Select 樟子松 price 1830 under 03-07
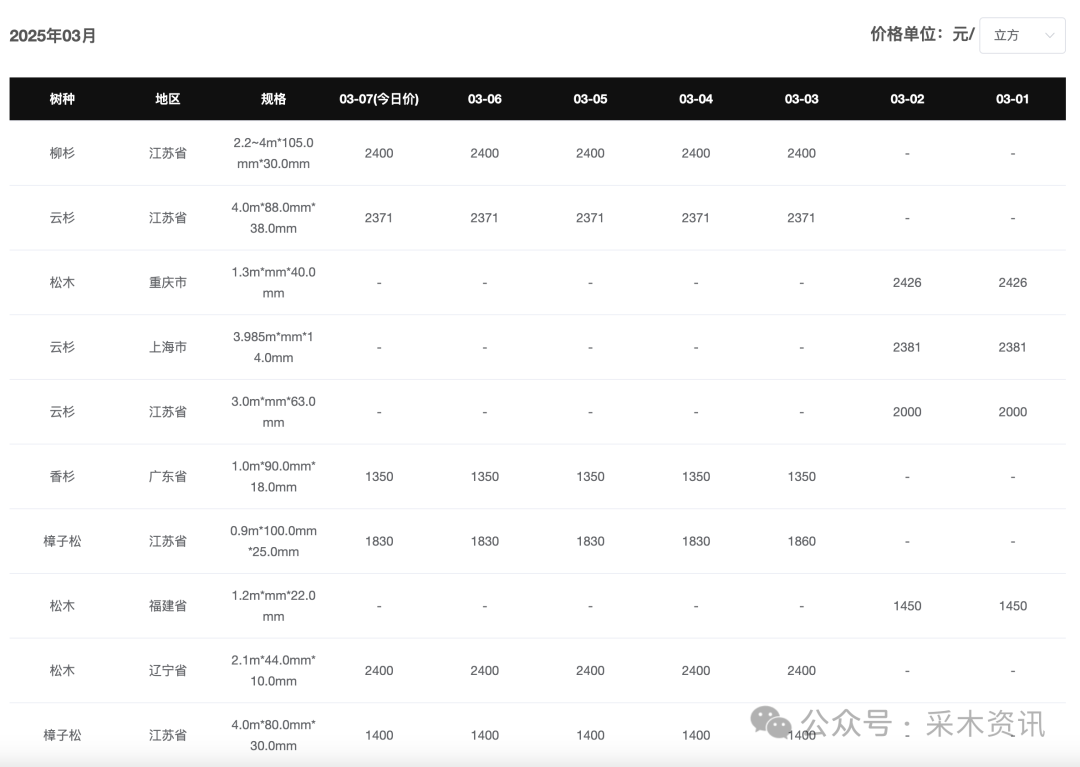1080x767 pixels. coord(379,541)
